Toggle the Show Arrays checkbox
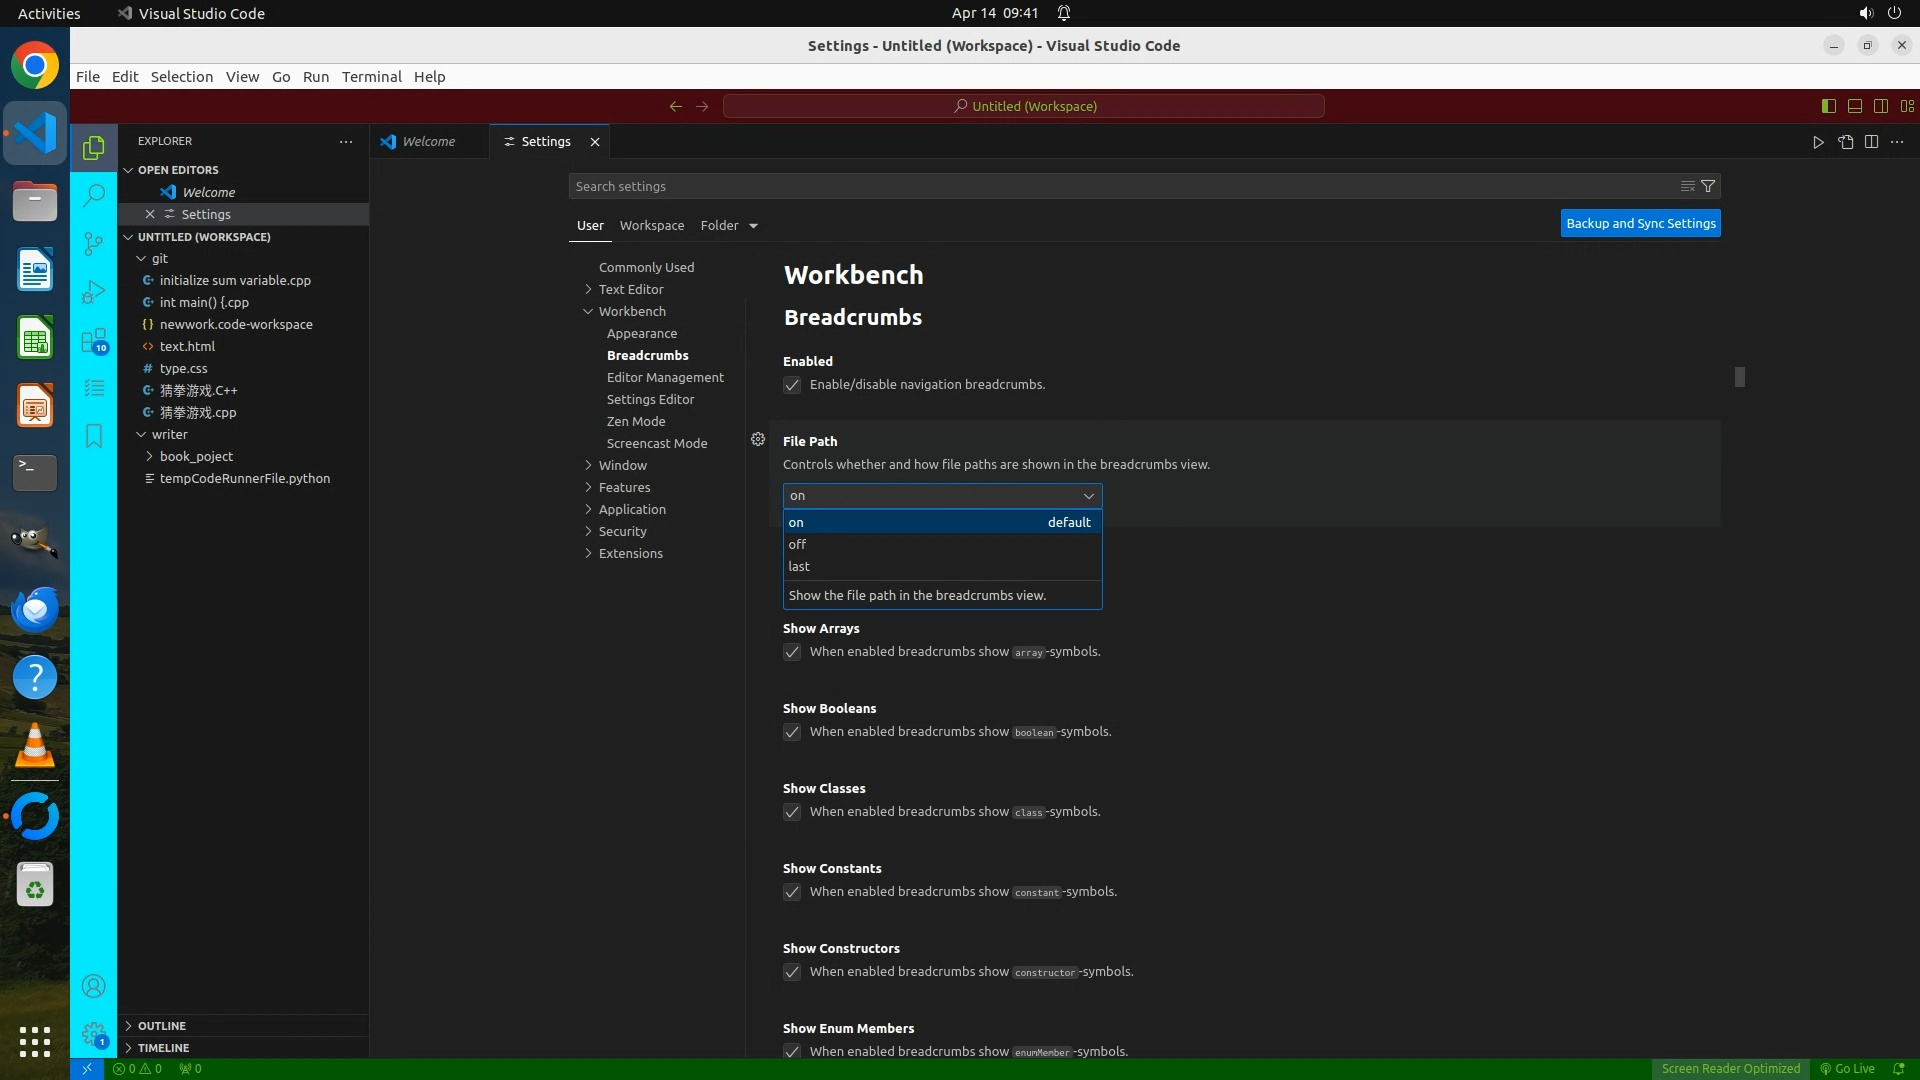 point(792,652)
